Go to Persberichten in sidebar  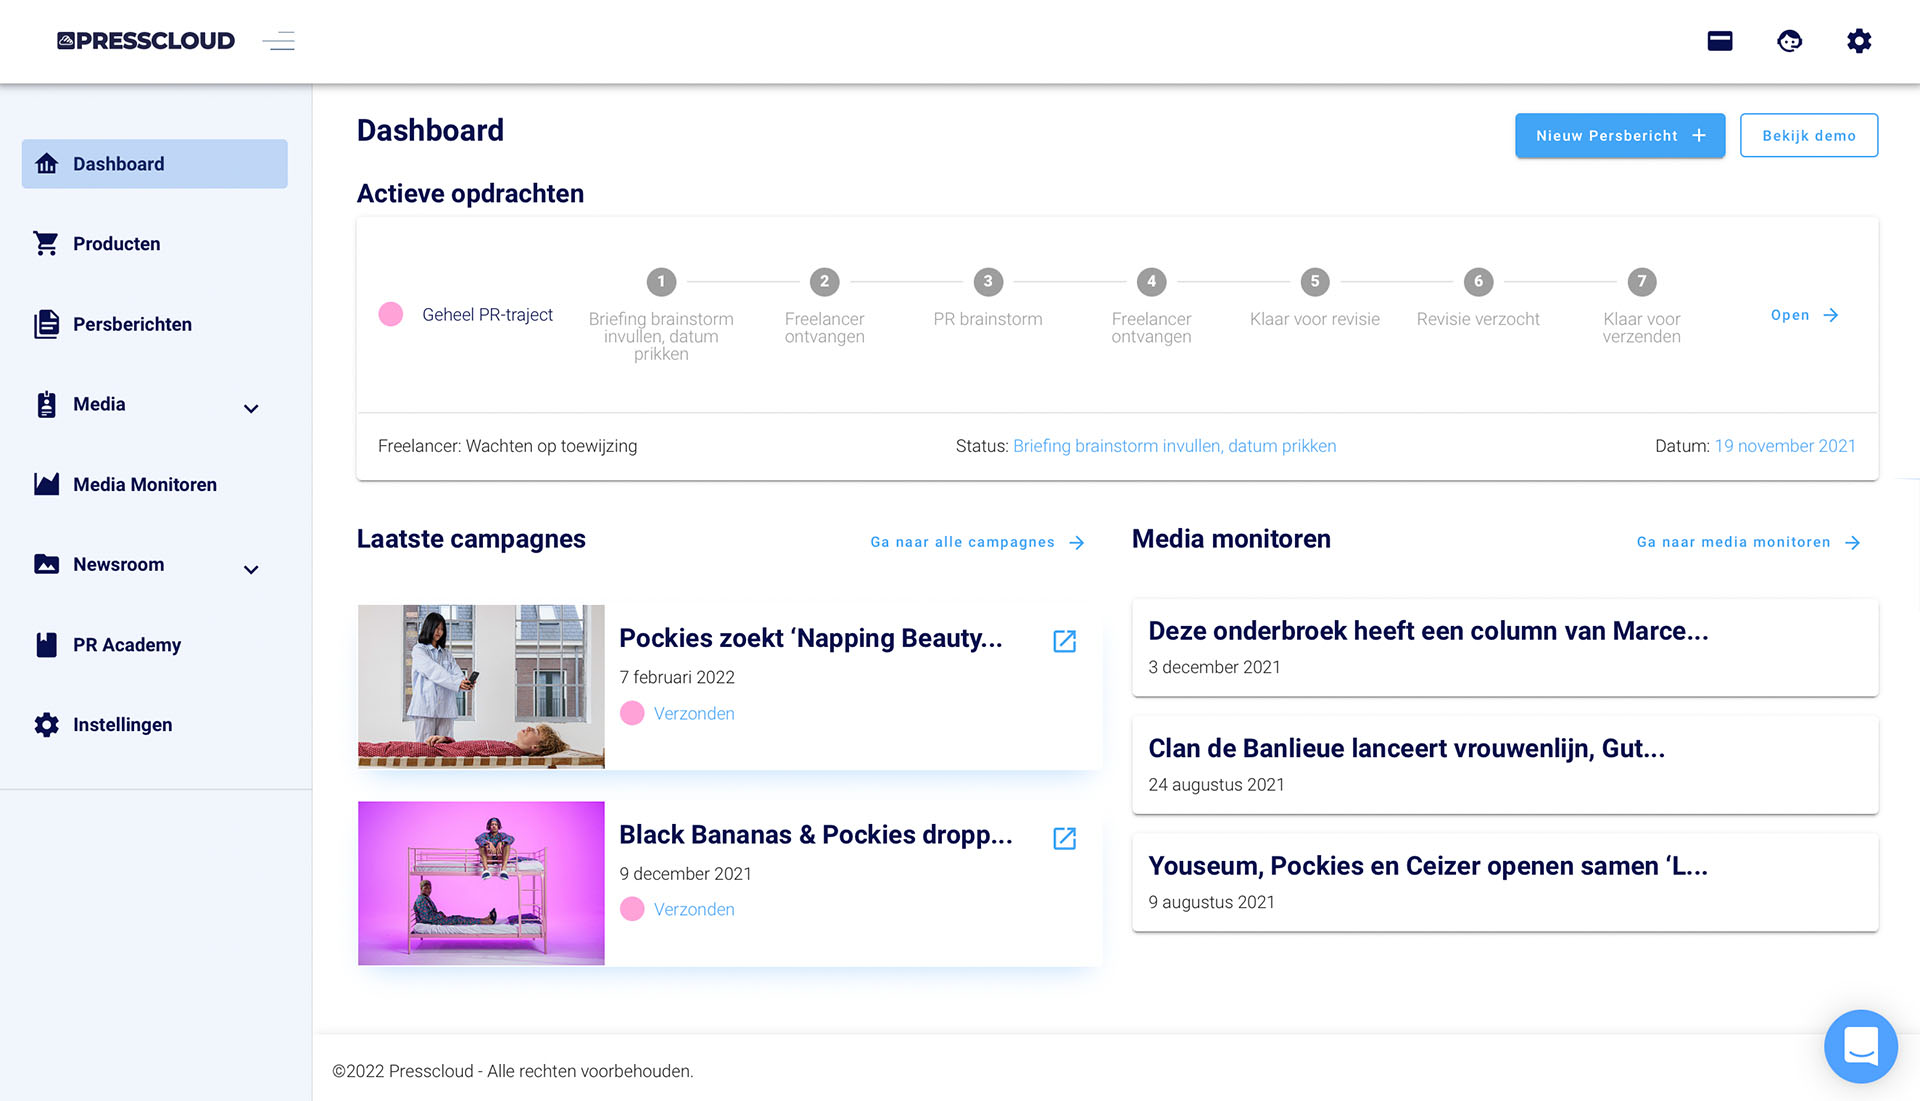132,324
